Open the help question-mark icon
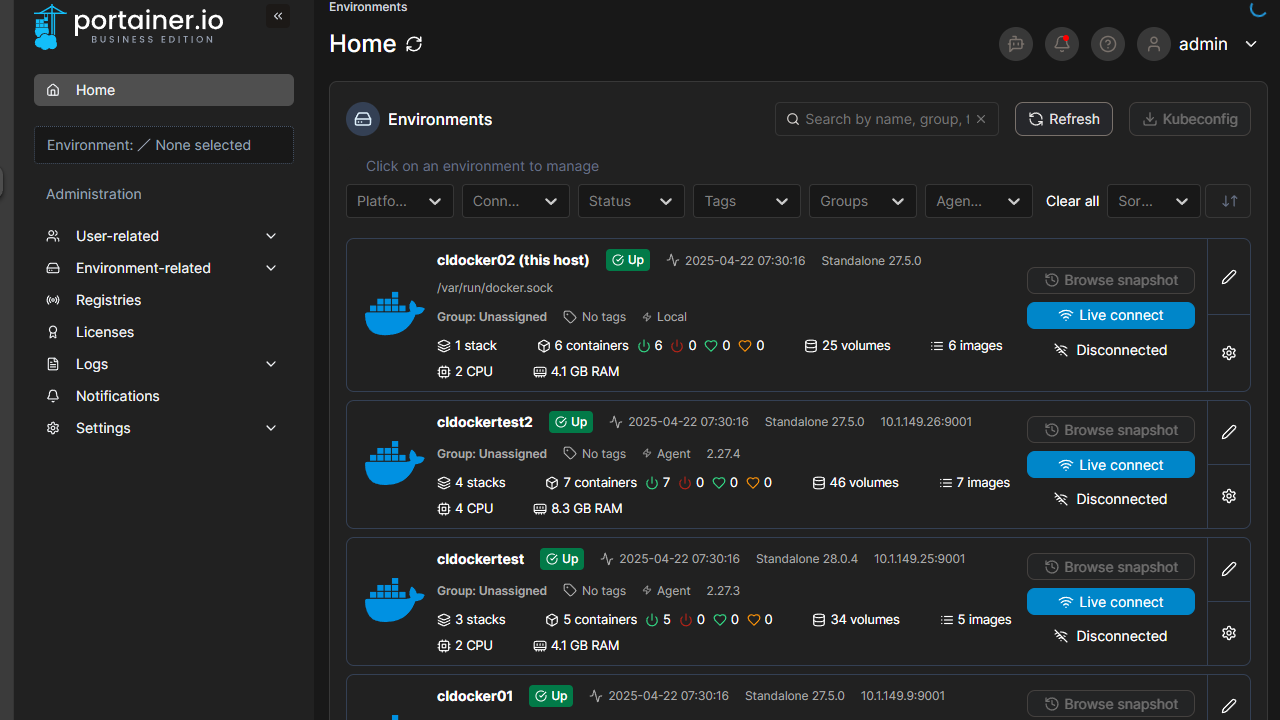Screen dimensions: 1280x720 pos(1108,44)
